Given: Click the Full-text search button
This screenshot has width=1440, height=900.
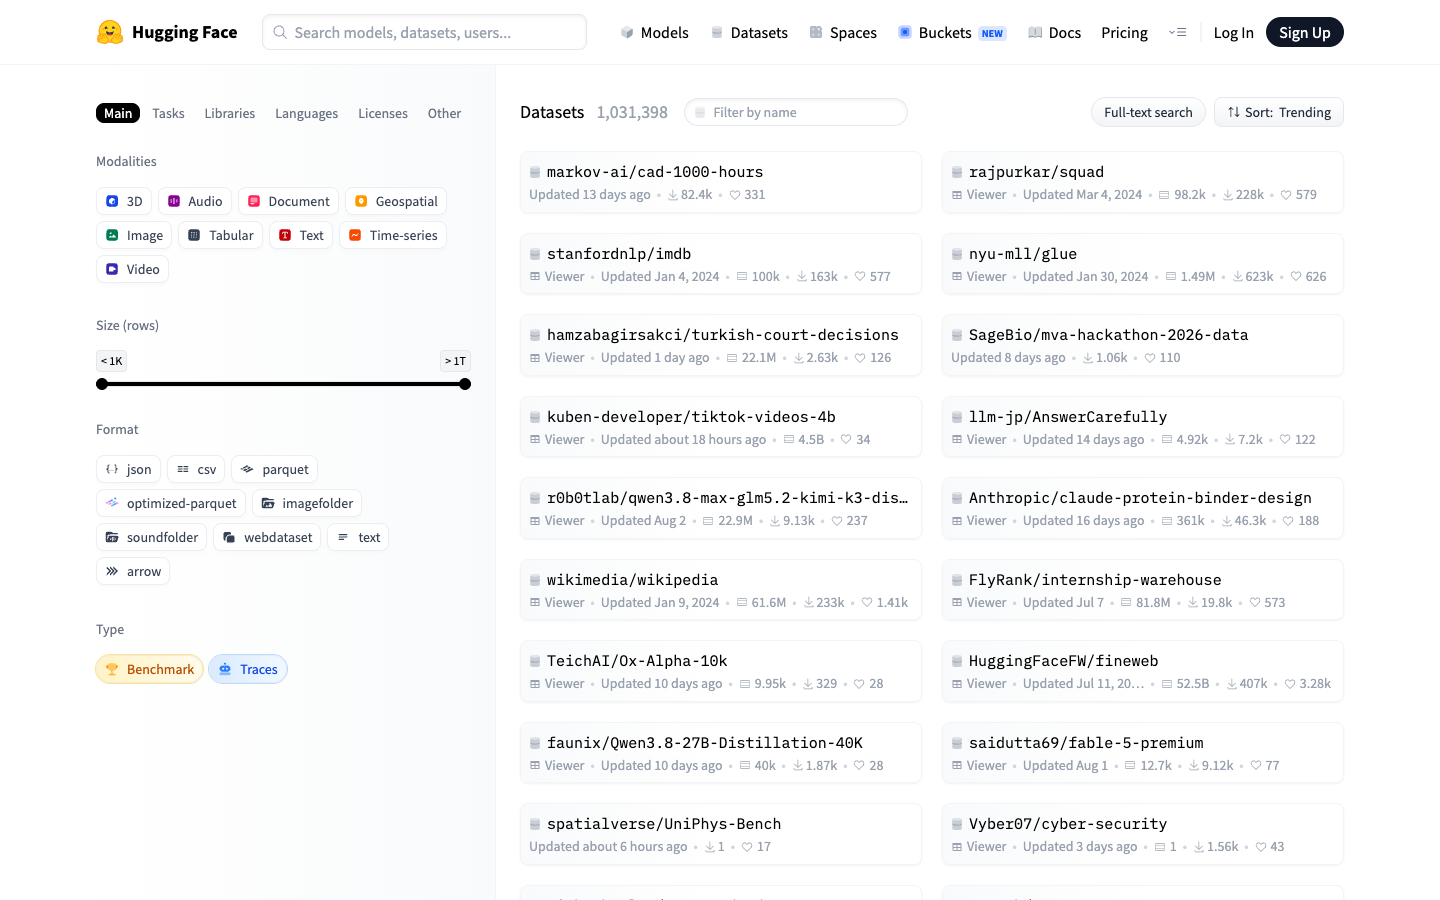Looking at the screenshot, I should tap(1148, 112).
